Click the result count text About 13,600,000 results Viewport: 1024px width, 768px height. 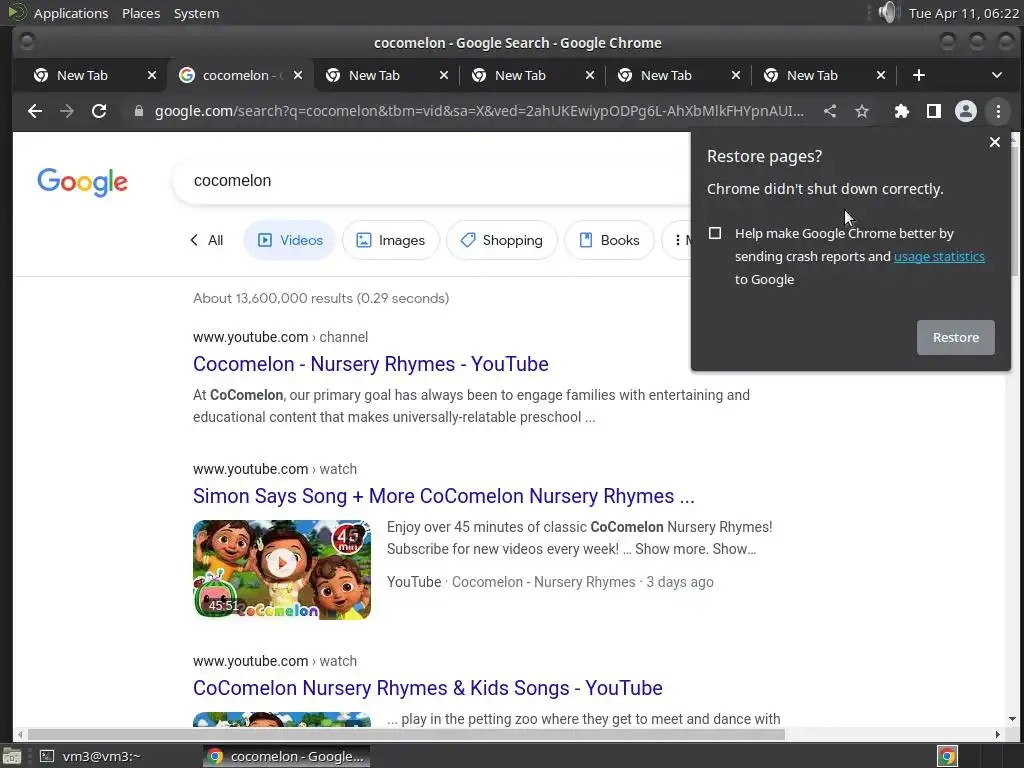pyautogui.click(x=321, y=298)
